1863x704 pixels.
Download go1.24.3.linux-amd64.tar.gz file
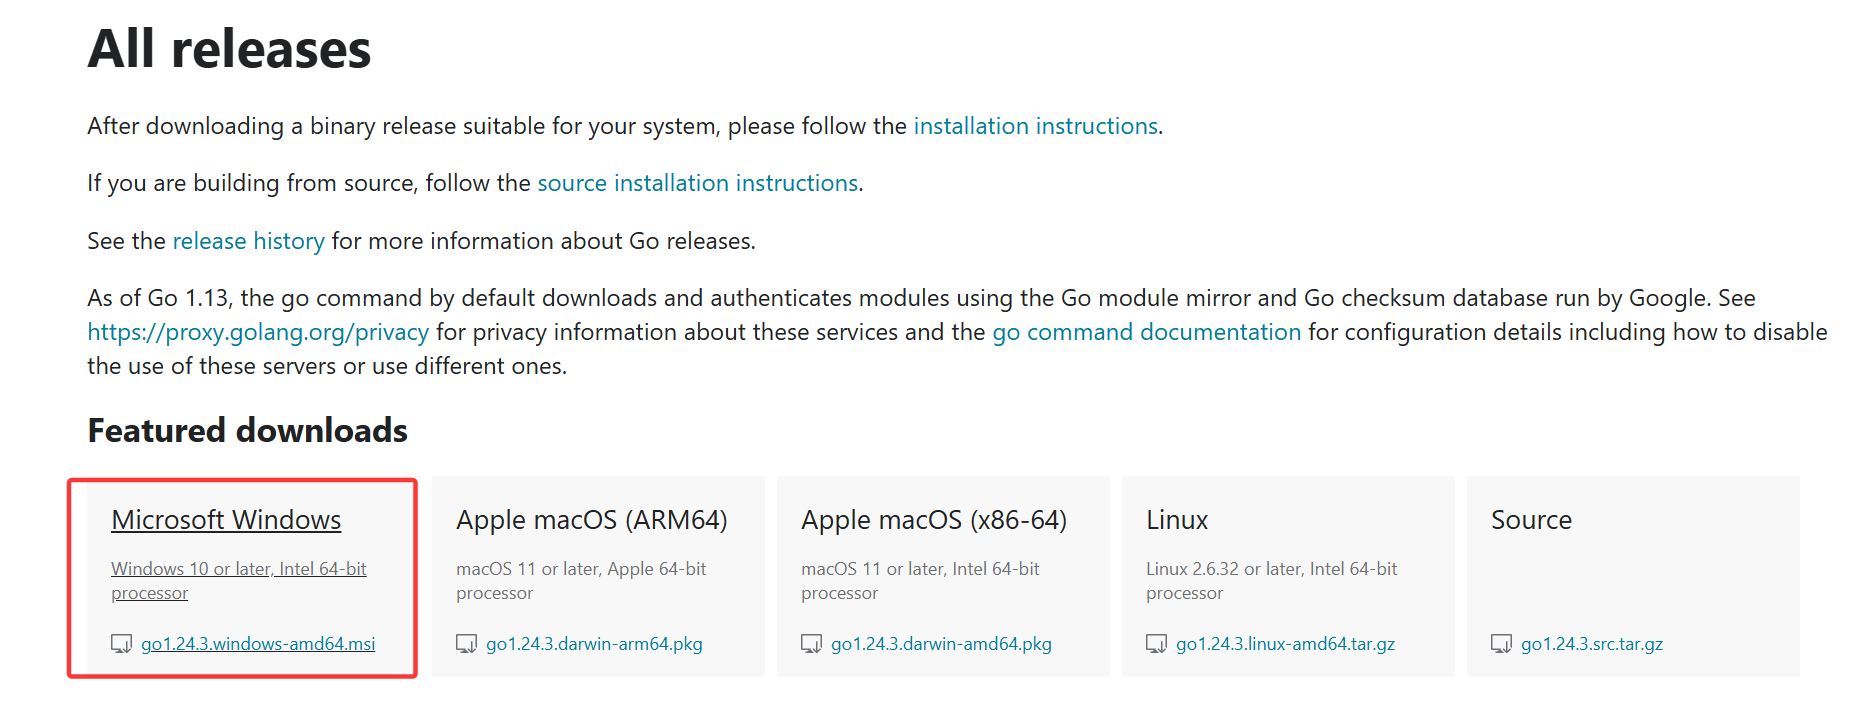pos(1285,644)
